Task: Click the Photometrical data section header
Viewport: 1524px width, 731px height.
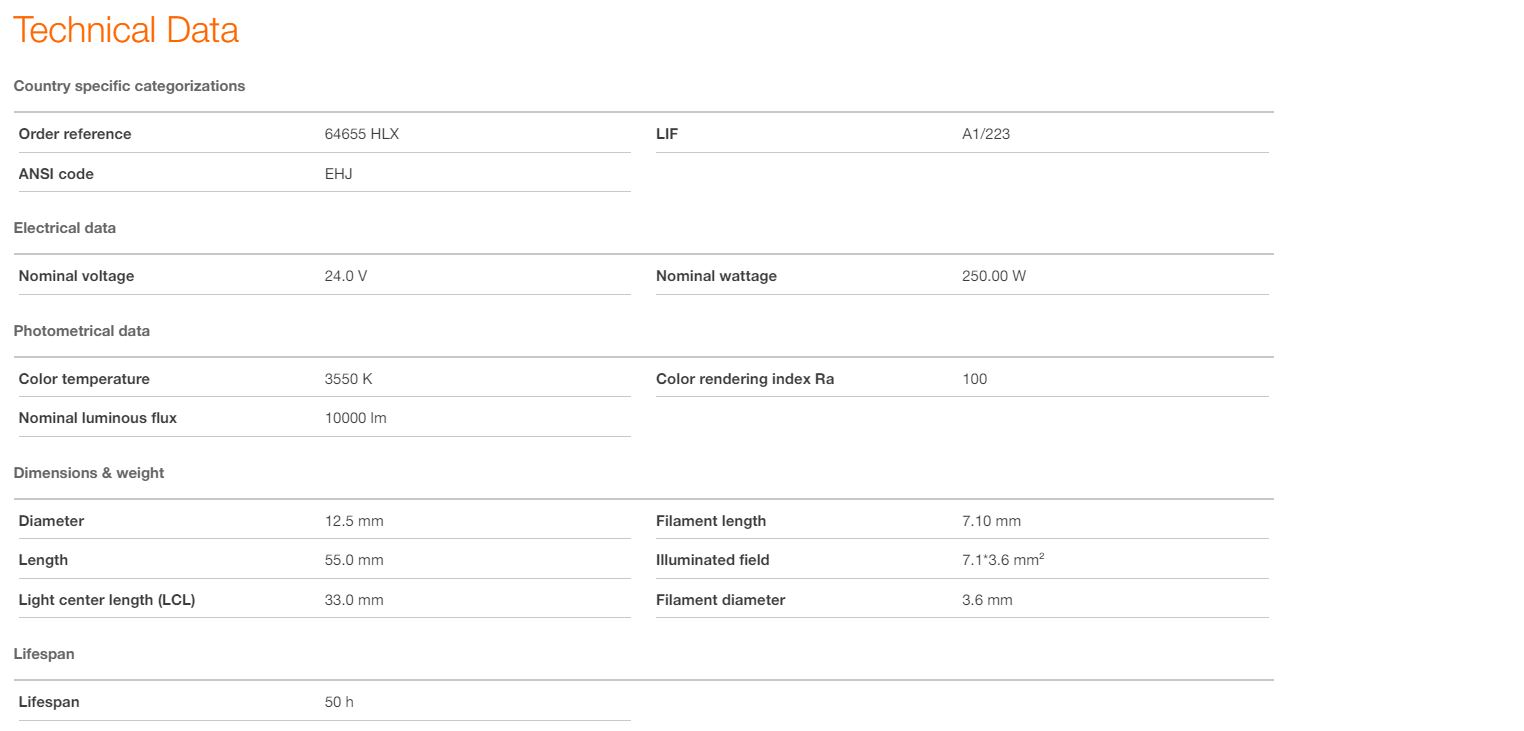Action: (81, 331)
